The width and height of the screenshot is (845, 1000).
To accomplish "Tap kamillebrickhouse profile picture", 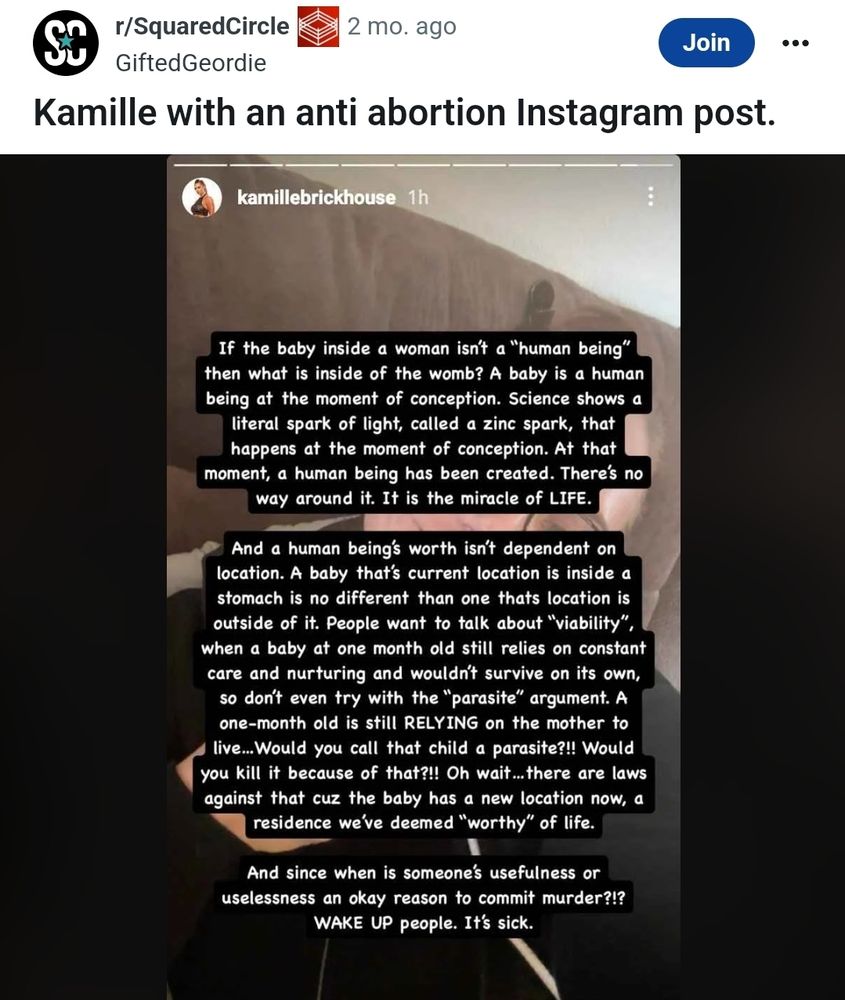I will [202, 197].
